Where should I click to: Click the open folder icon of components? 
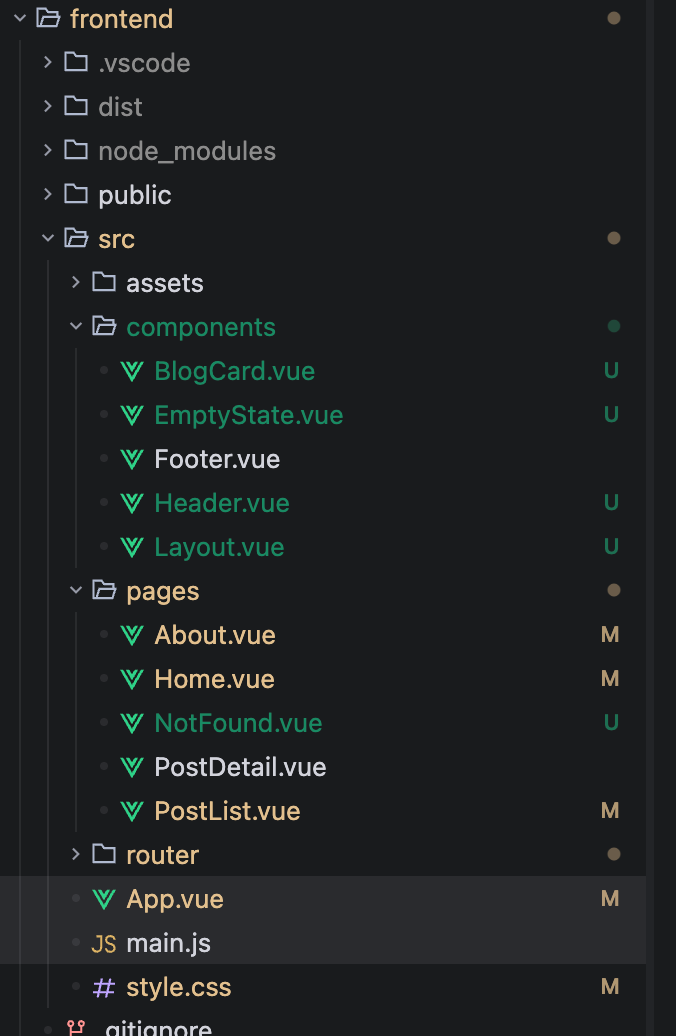[104, 326]
